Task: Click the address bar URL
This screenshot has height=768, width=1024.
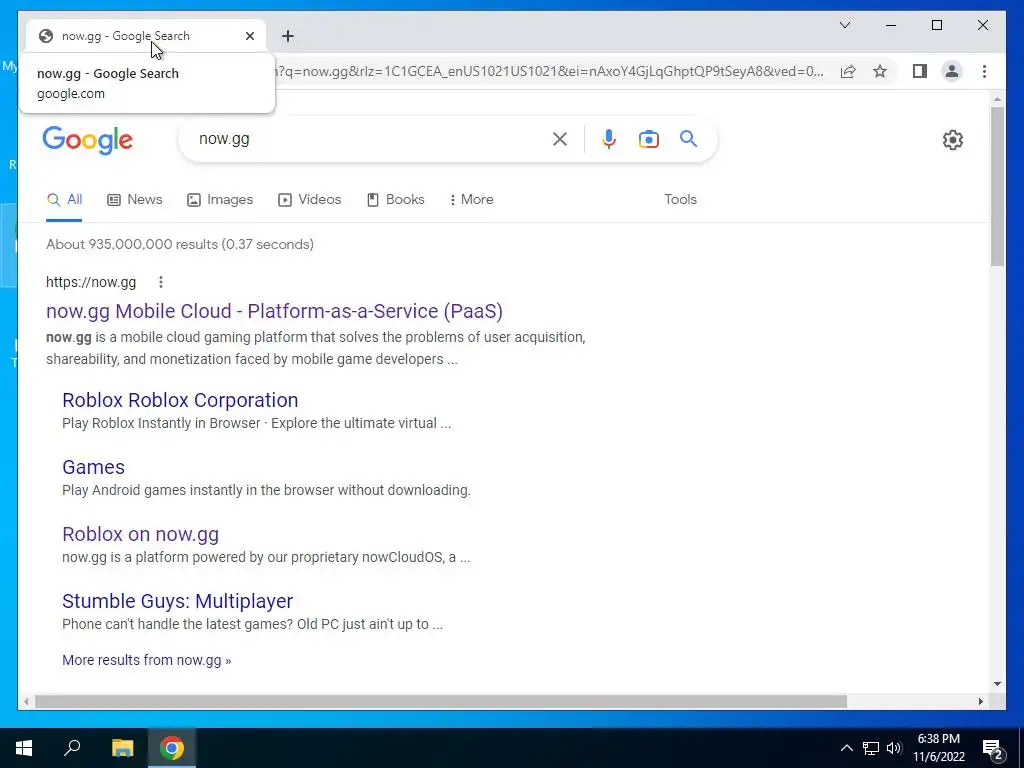Action: pyautogui.click(x=549, y=71)
